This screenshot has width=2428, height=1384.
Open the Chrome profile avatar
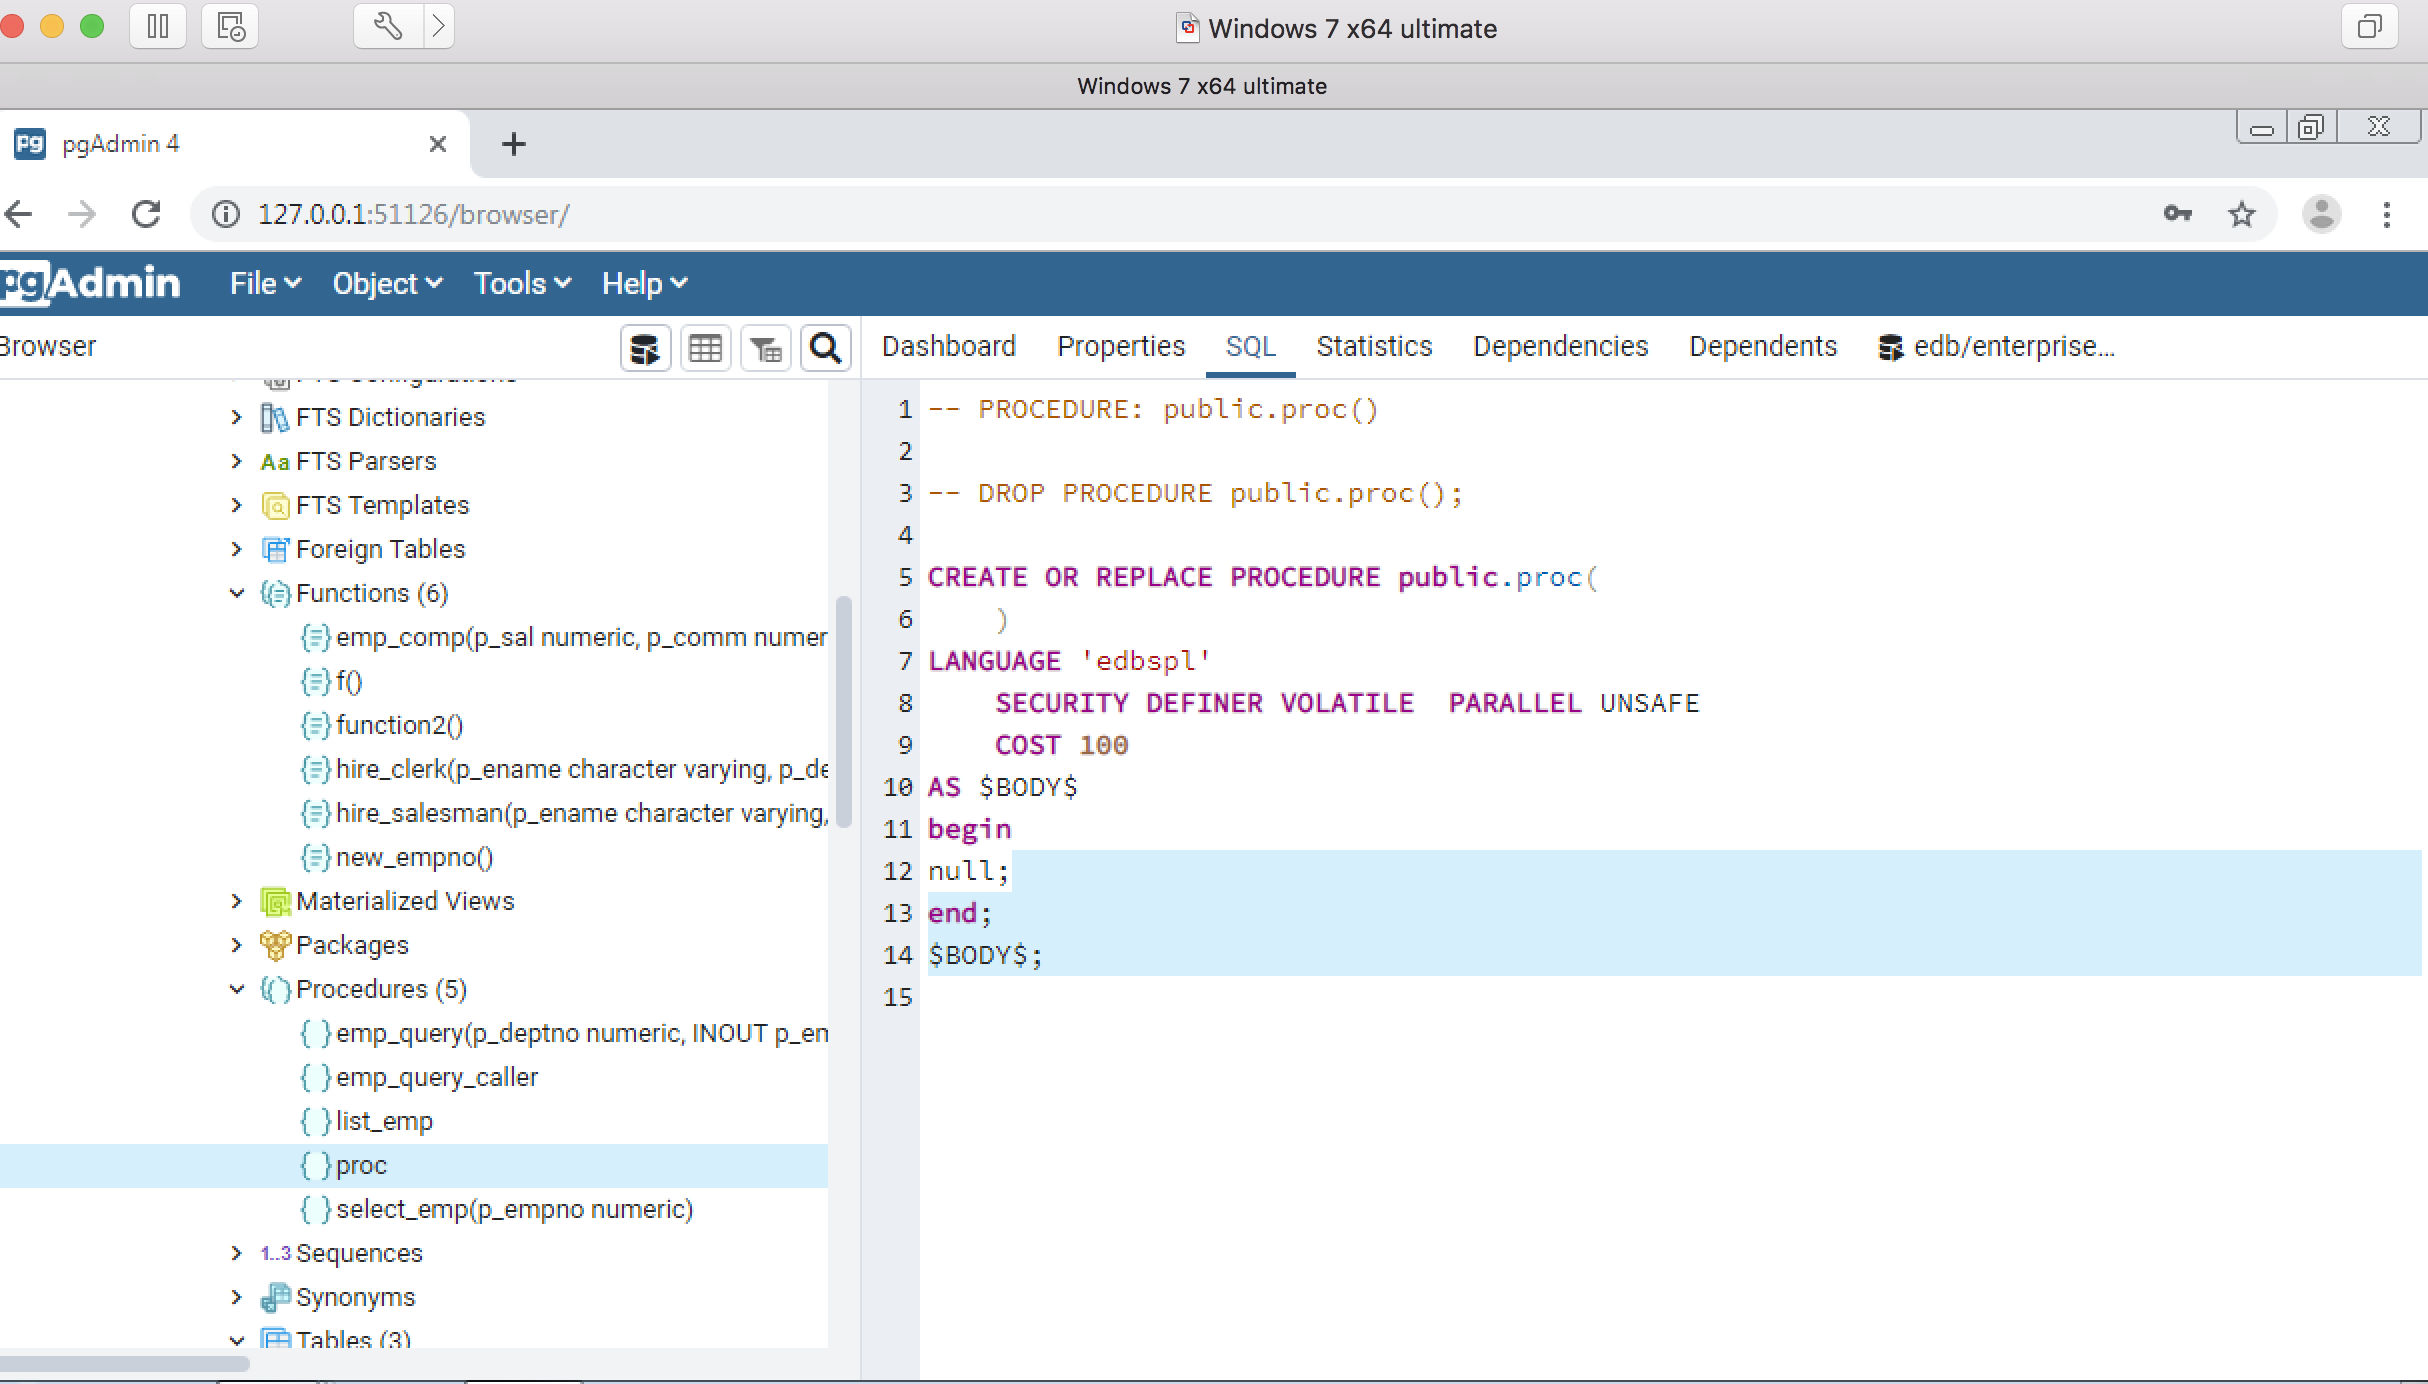coord(2321,214)
